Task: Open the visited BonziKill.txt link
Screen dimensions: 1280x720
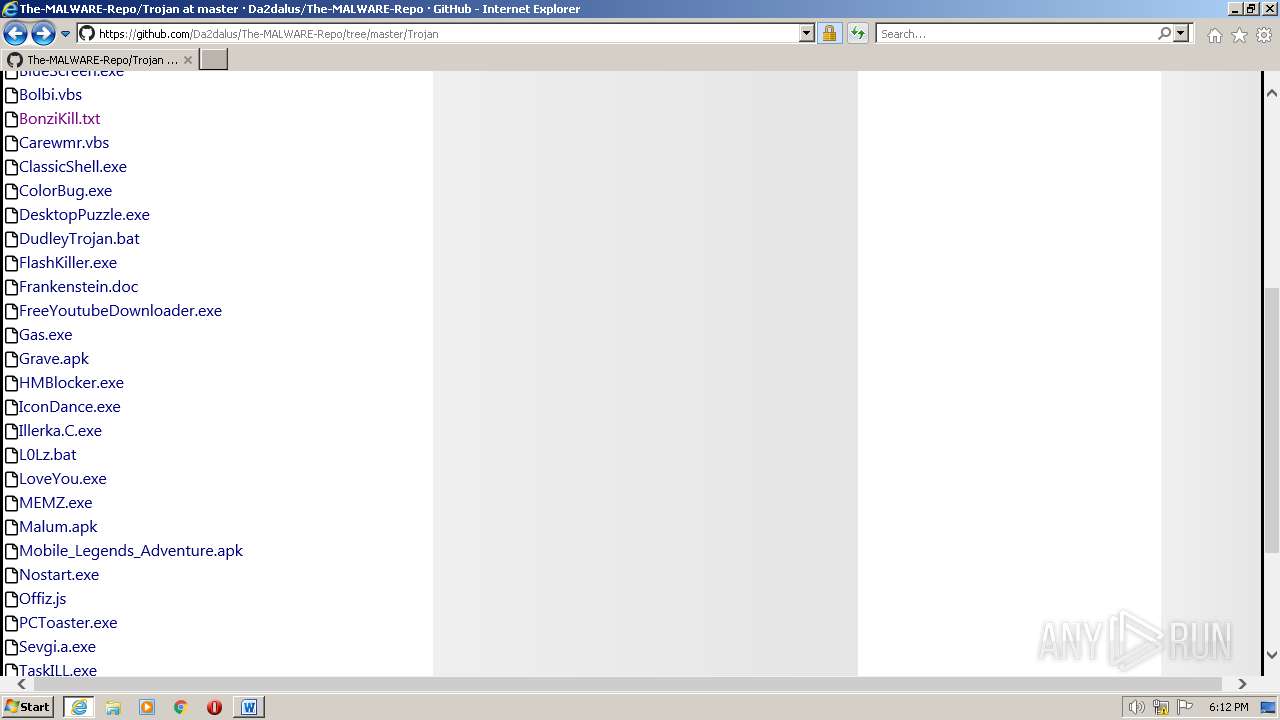Action: 59,119
